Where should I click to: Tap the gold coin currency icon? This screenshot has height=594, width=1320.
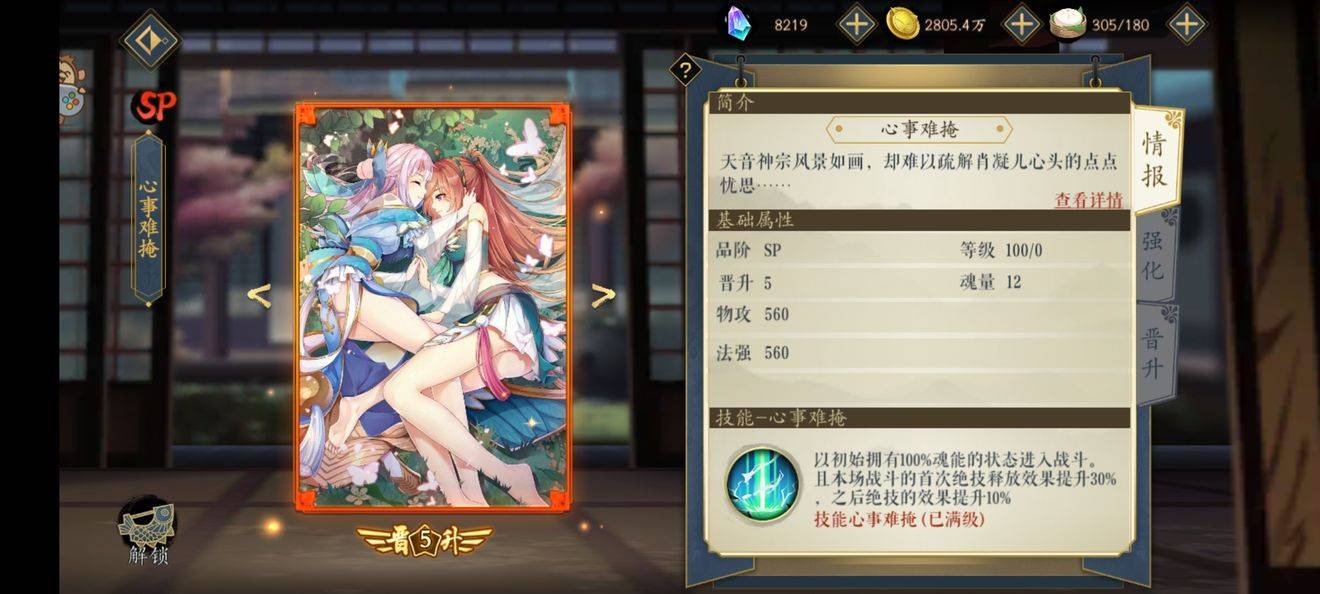pos(902,24)
